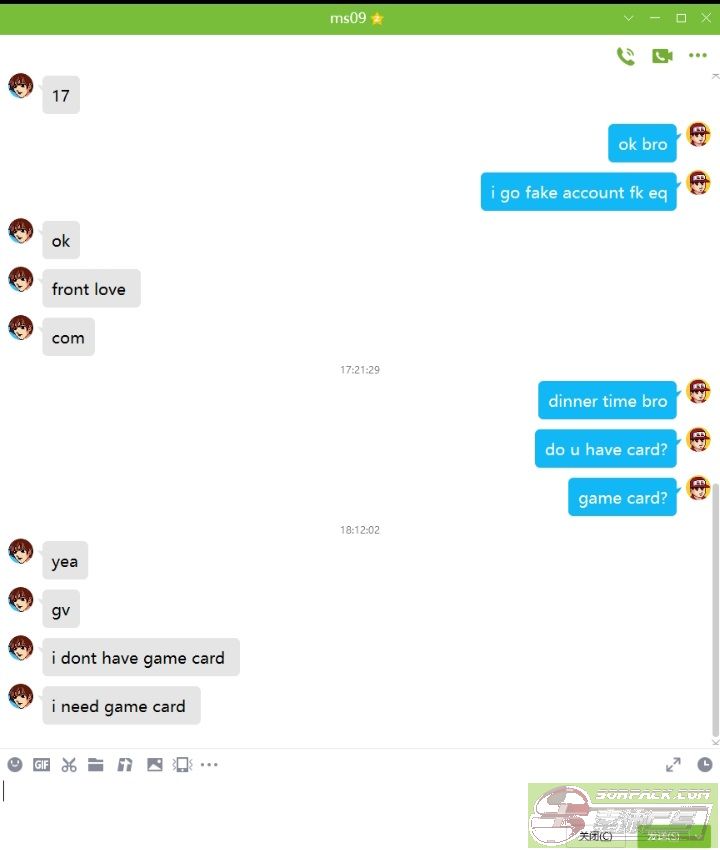Insert a picture using image icon
This screenshot has width=720, height=850.
click(155, 764)
